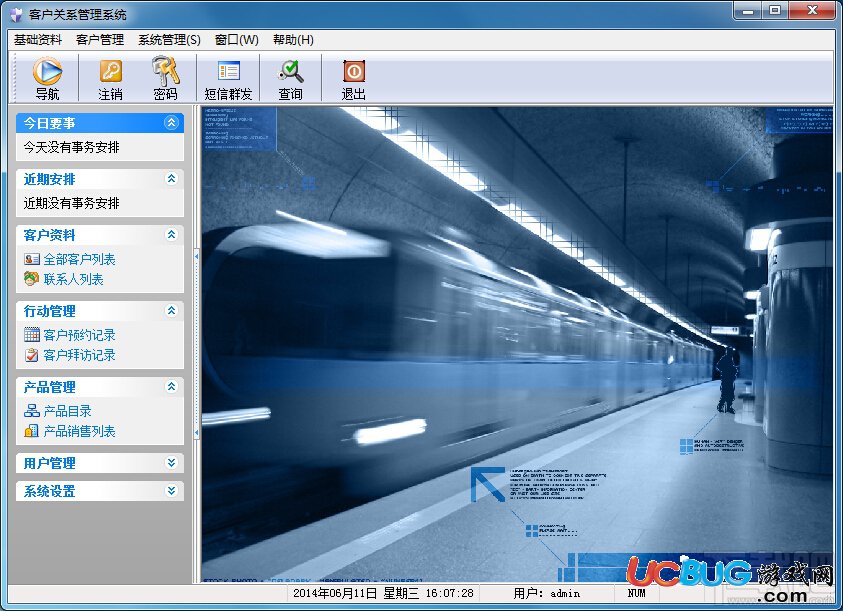Open the 客户管理 menu

coord(100,40)
